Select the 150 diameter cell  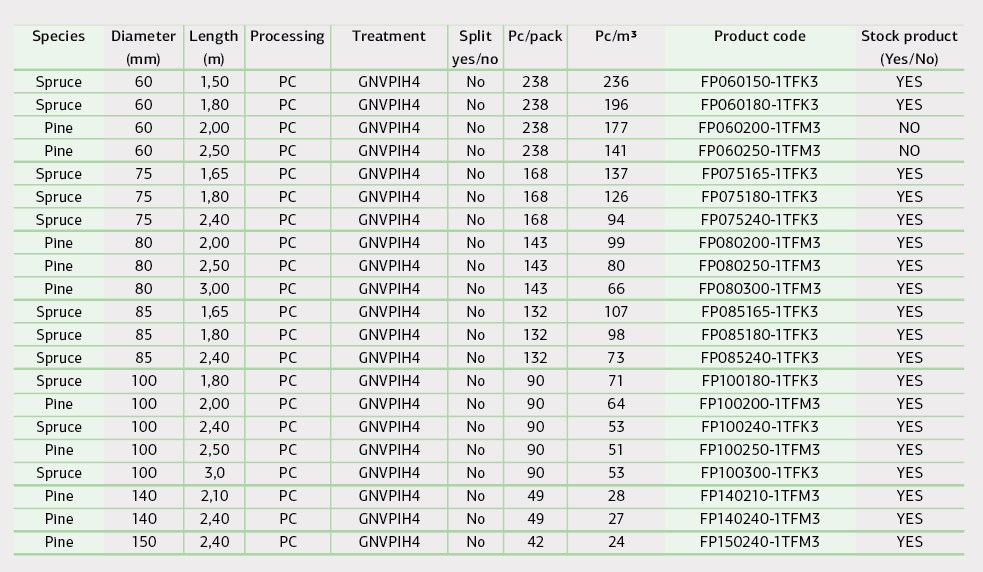144,542
